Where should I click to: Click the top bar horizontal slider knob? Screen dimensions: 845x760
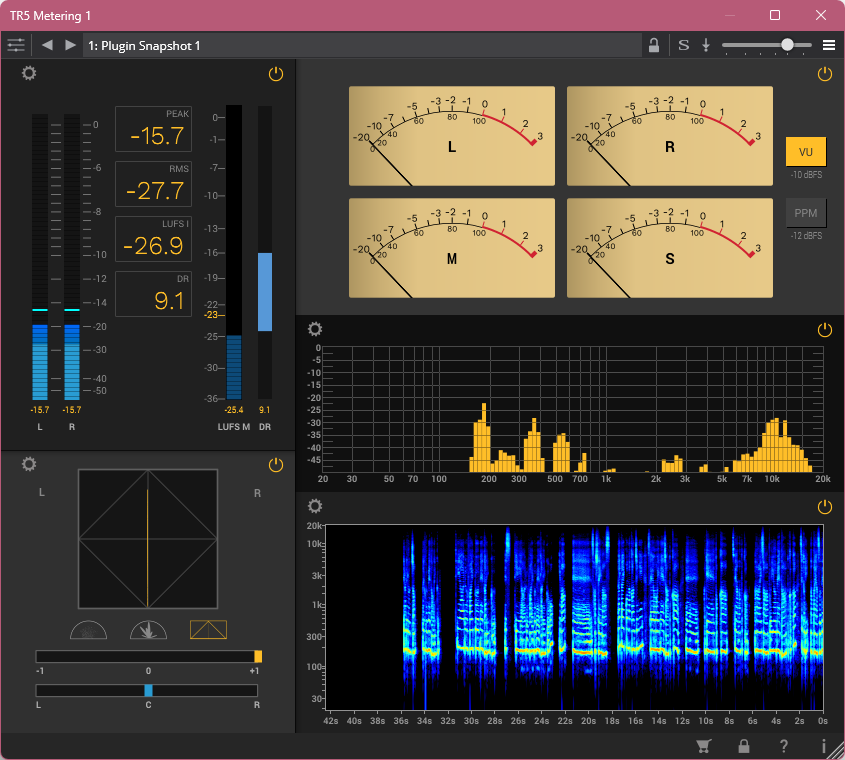[x=789, y=45]
